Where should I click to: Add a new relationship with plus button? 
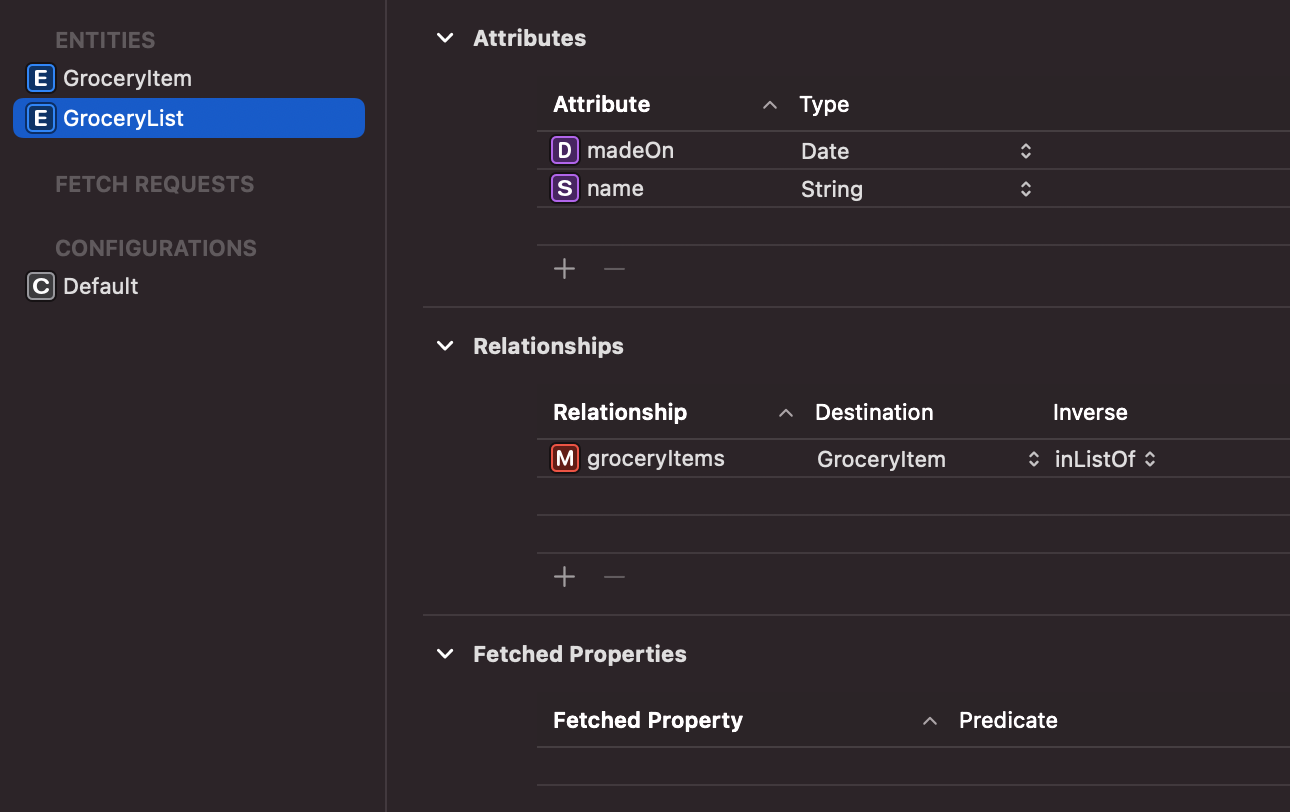click(x=565, y=577)
